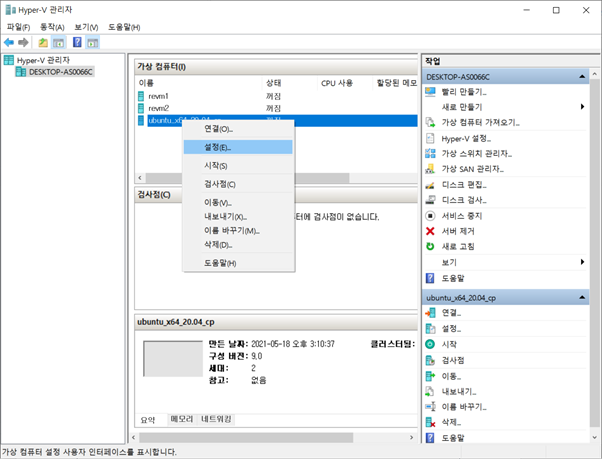Click the 삭제 delete icon in actions
Screen dimensions: 602x459
(x=430, y=422)
